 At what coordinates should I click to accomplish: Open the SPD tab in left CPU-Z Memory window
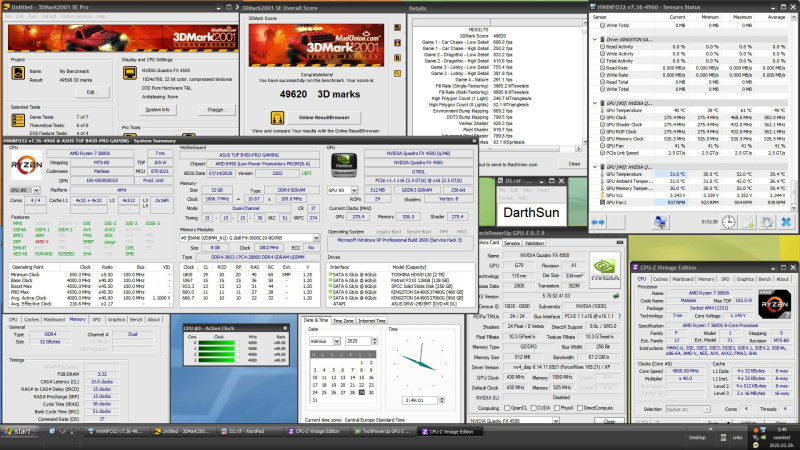click(96, 319)
